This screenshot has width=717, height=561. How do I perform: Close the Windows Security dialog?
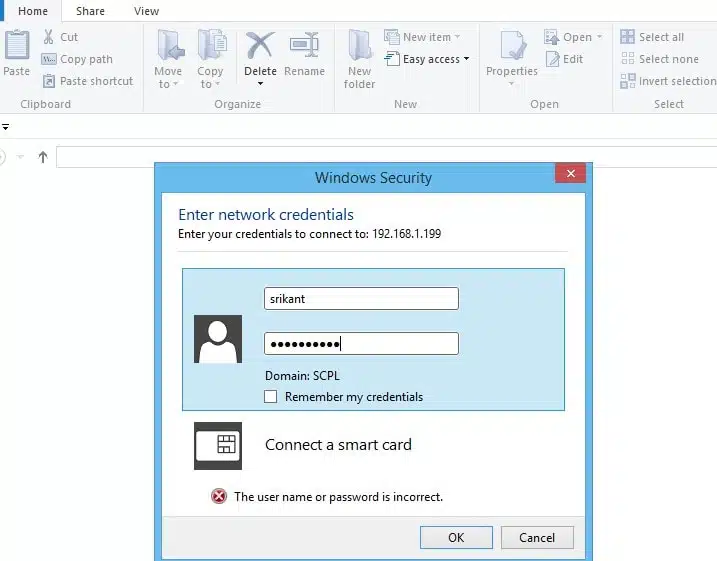[x=570, y=173]
